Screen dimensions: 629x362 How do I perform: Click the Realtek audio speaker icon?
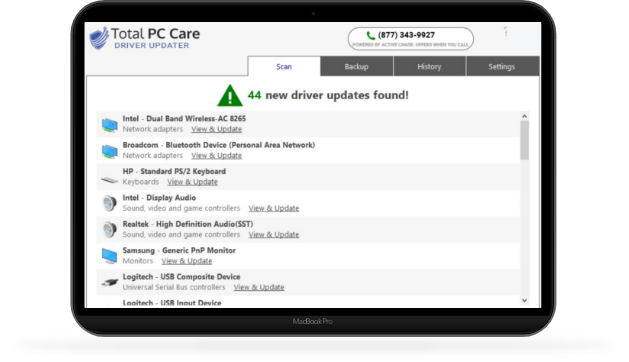click(x=109, y=230)
